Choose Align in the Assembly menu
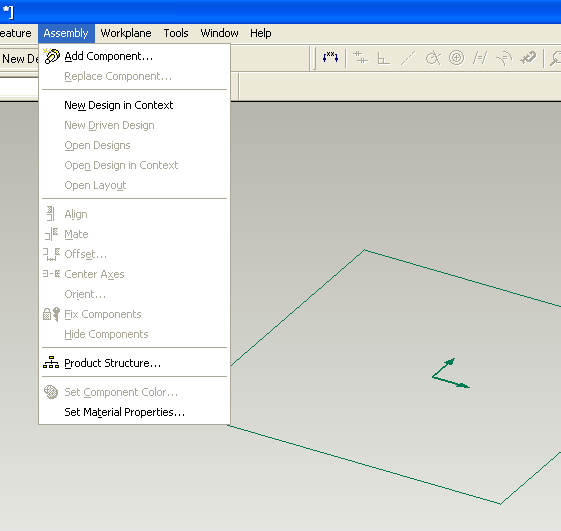 tap(135, 214)
